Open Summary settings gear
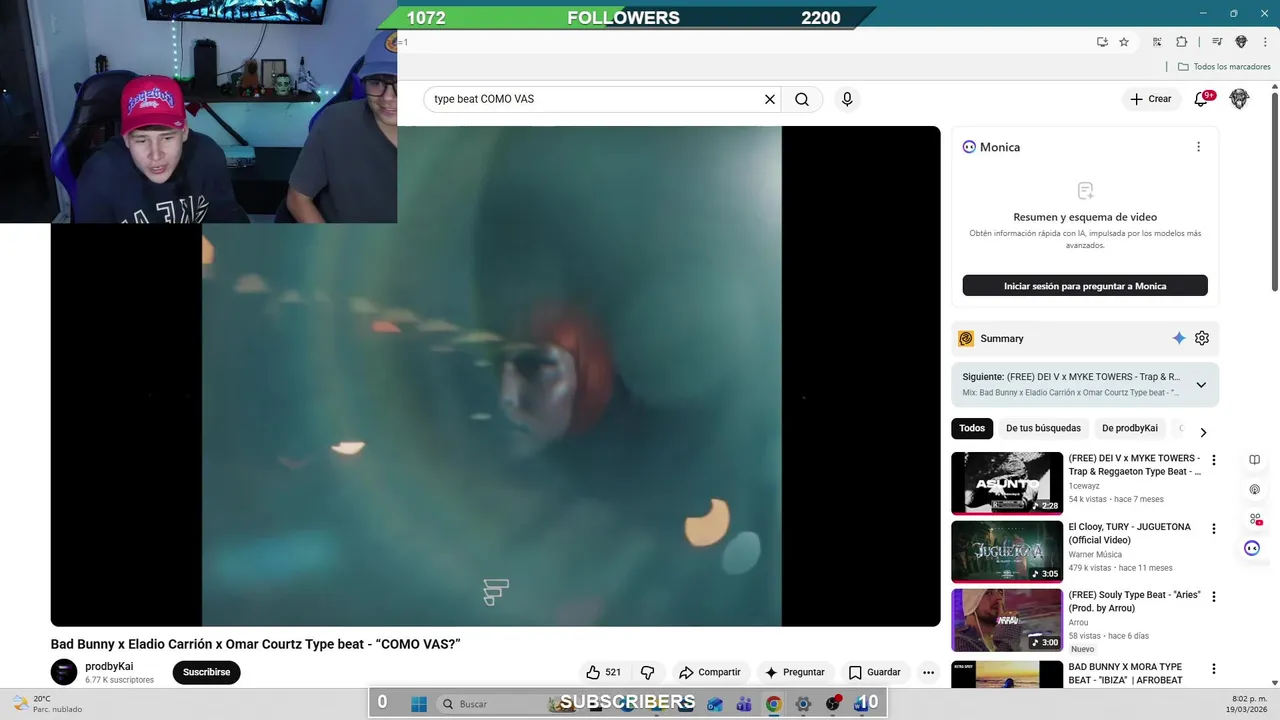The width and height of the screenshot is (1280, 720). click(1202, 338)
